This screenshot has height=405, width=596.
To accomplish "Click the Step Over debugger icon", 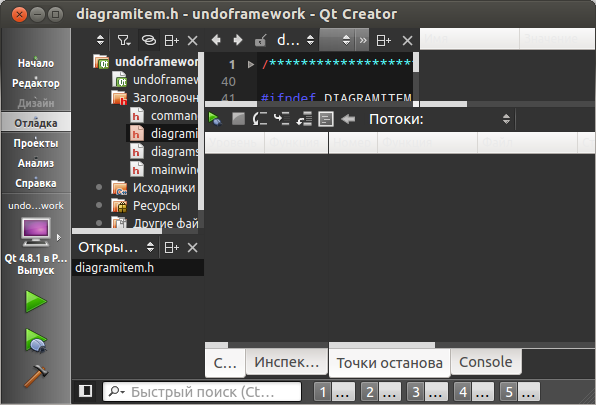I will tap(260, 119).
